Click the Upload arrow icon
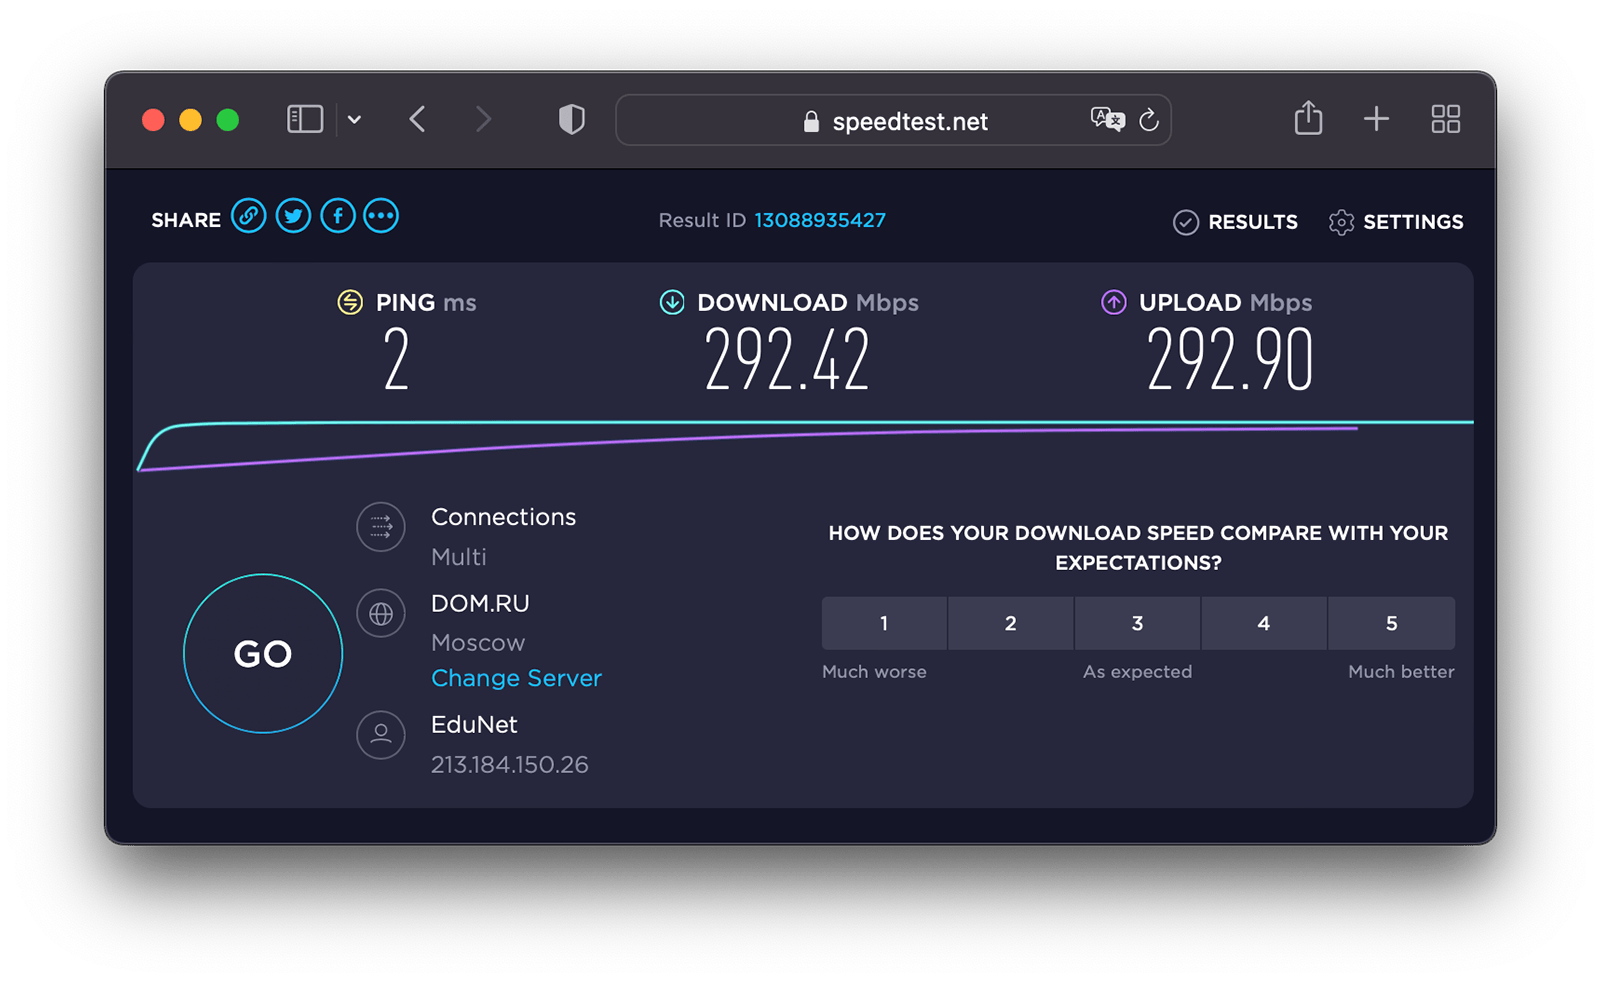Viewport: 1600px width, 982px height. pos(1113,302)
